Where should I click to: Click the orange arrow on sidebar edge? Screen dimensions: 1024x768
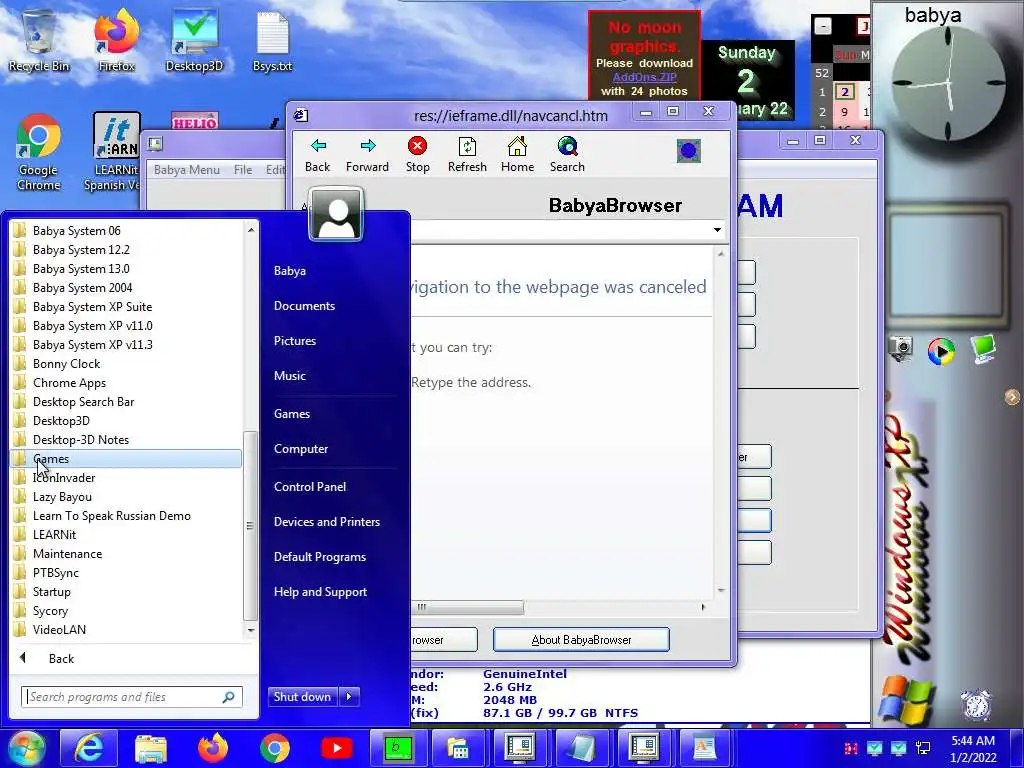(1012, 396)
